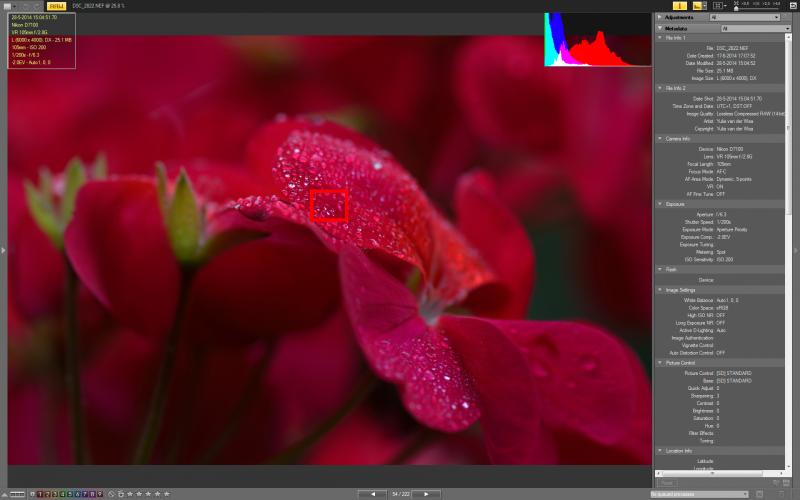This screenshot has width=800, height=500.
Task: Select the Device Nikon D7100 row
Action: pos(720,149)
